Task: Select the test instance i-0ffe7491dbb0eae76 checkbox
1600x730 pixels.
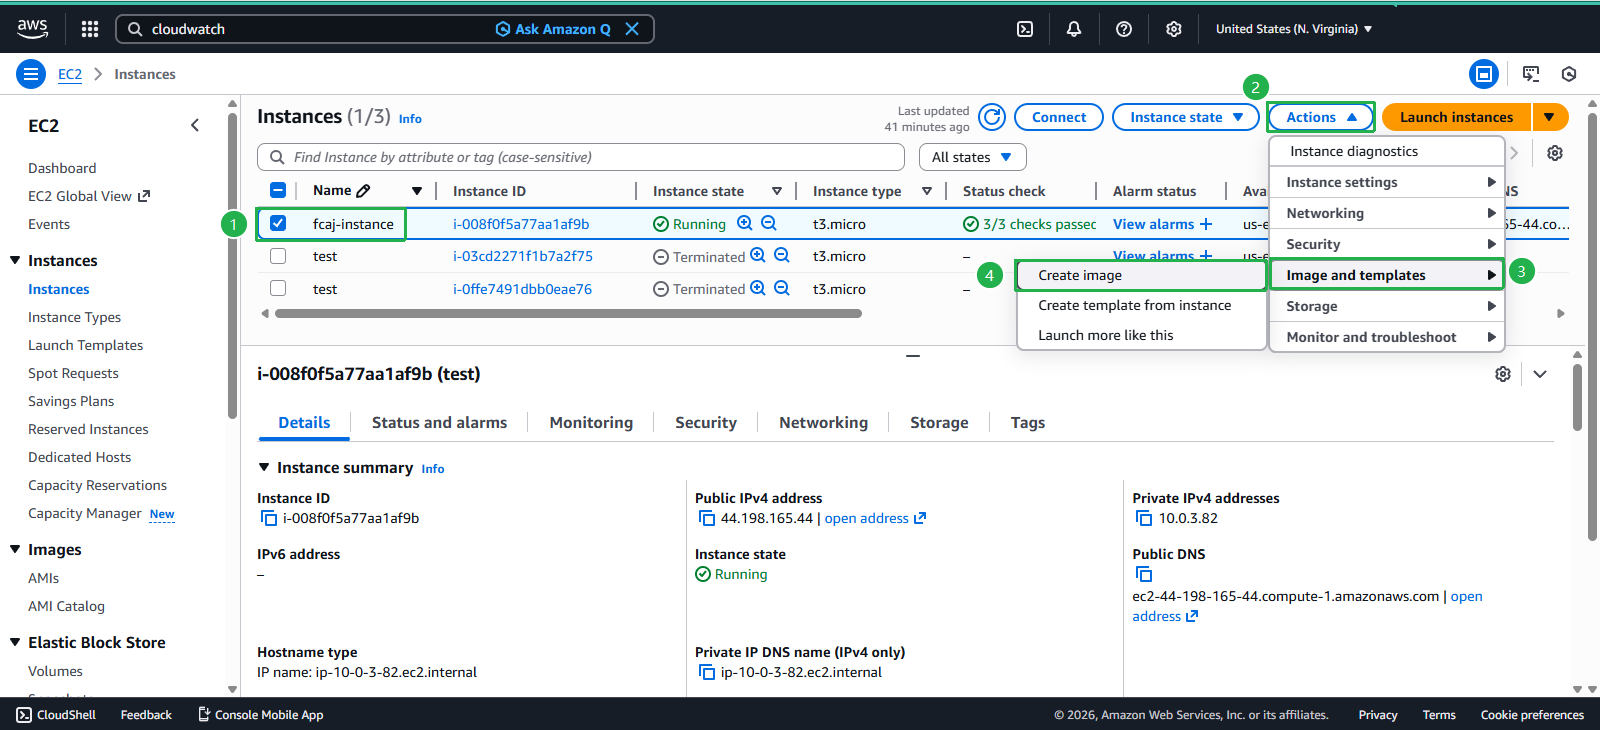Action: (x=278, y=288)
